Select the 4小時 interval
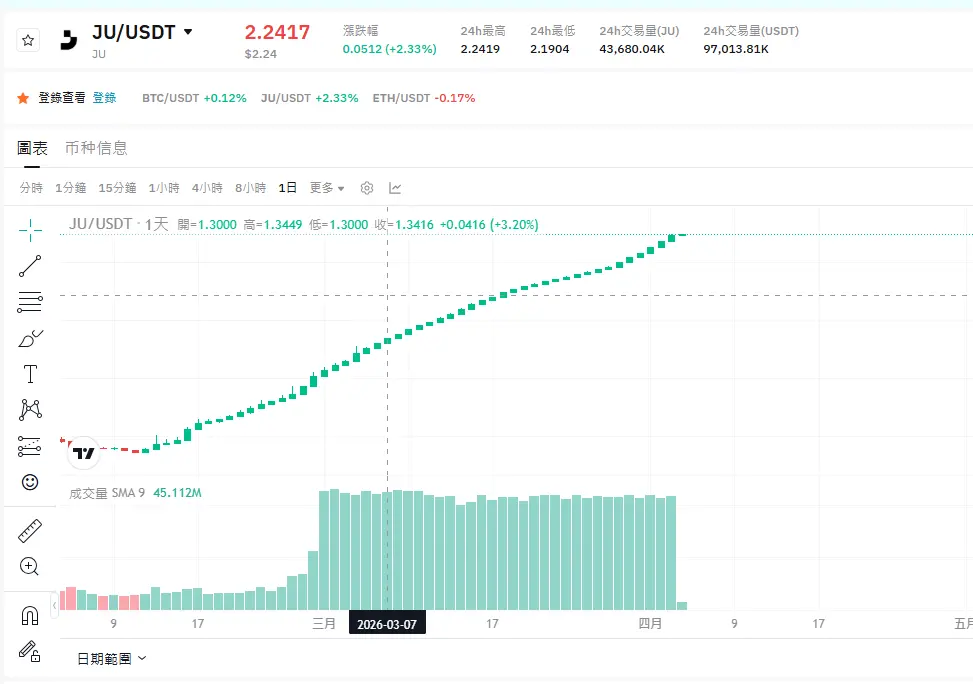973x684 pixels. pos(207,187)
